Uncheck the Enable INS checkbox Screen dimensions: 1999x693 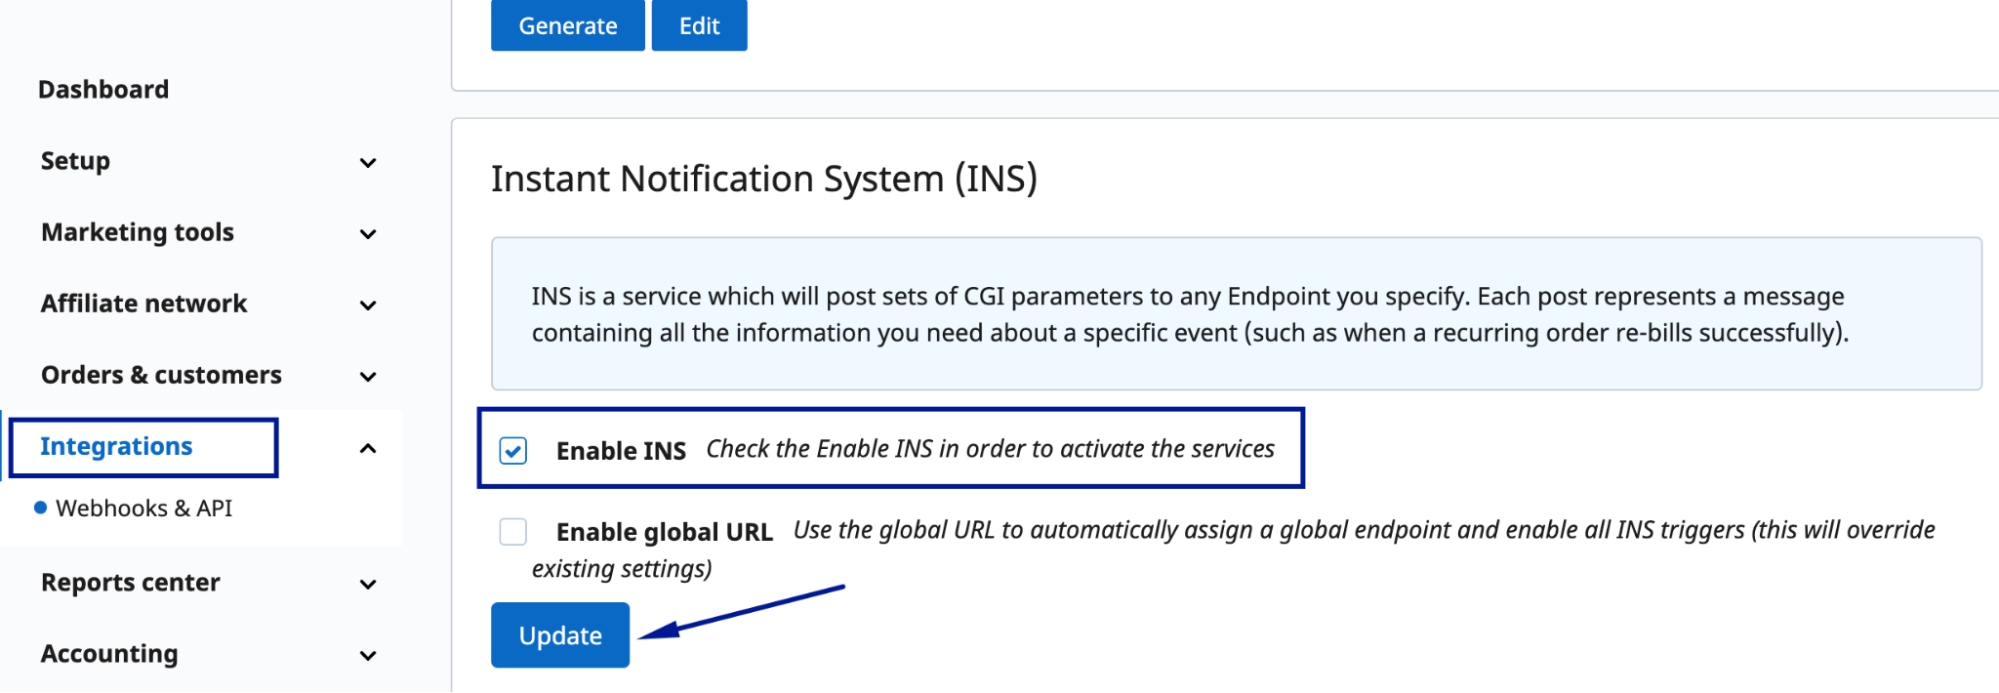click(x=513, y=451)
